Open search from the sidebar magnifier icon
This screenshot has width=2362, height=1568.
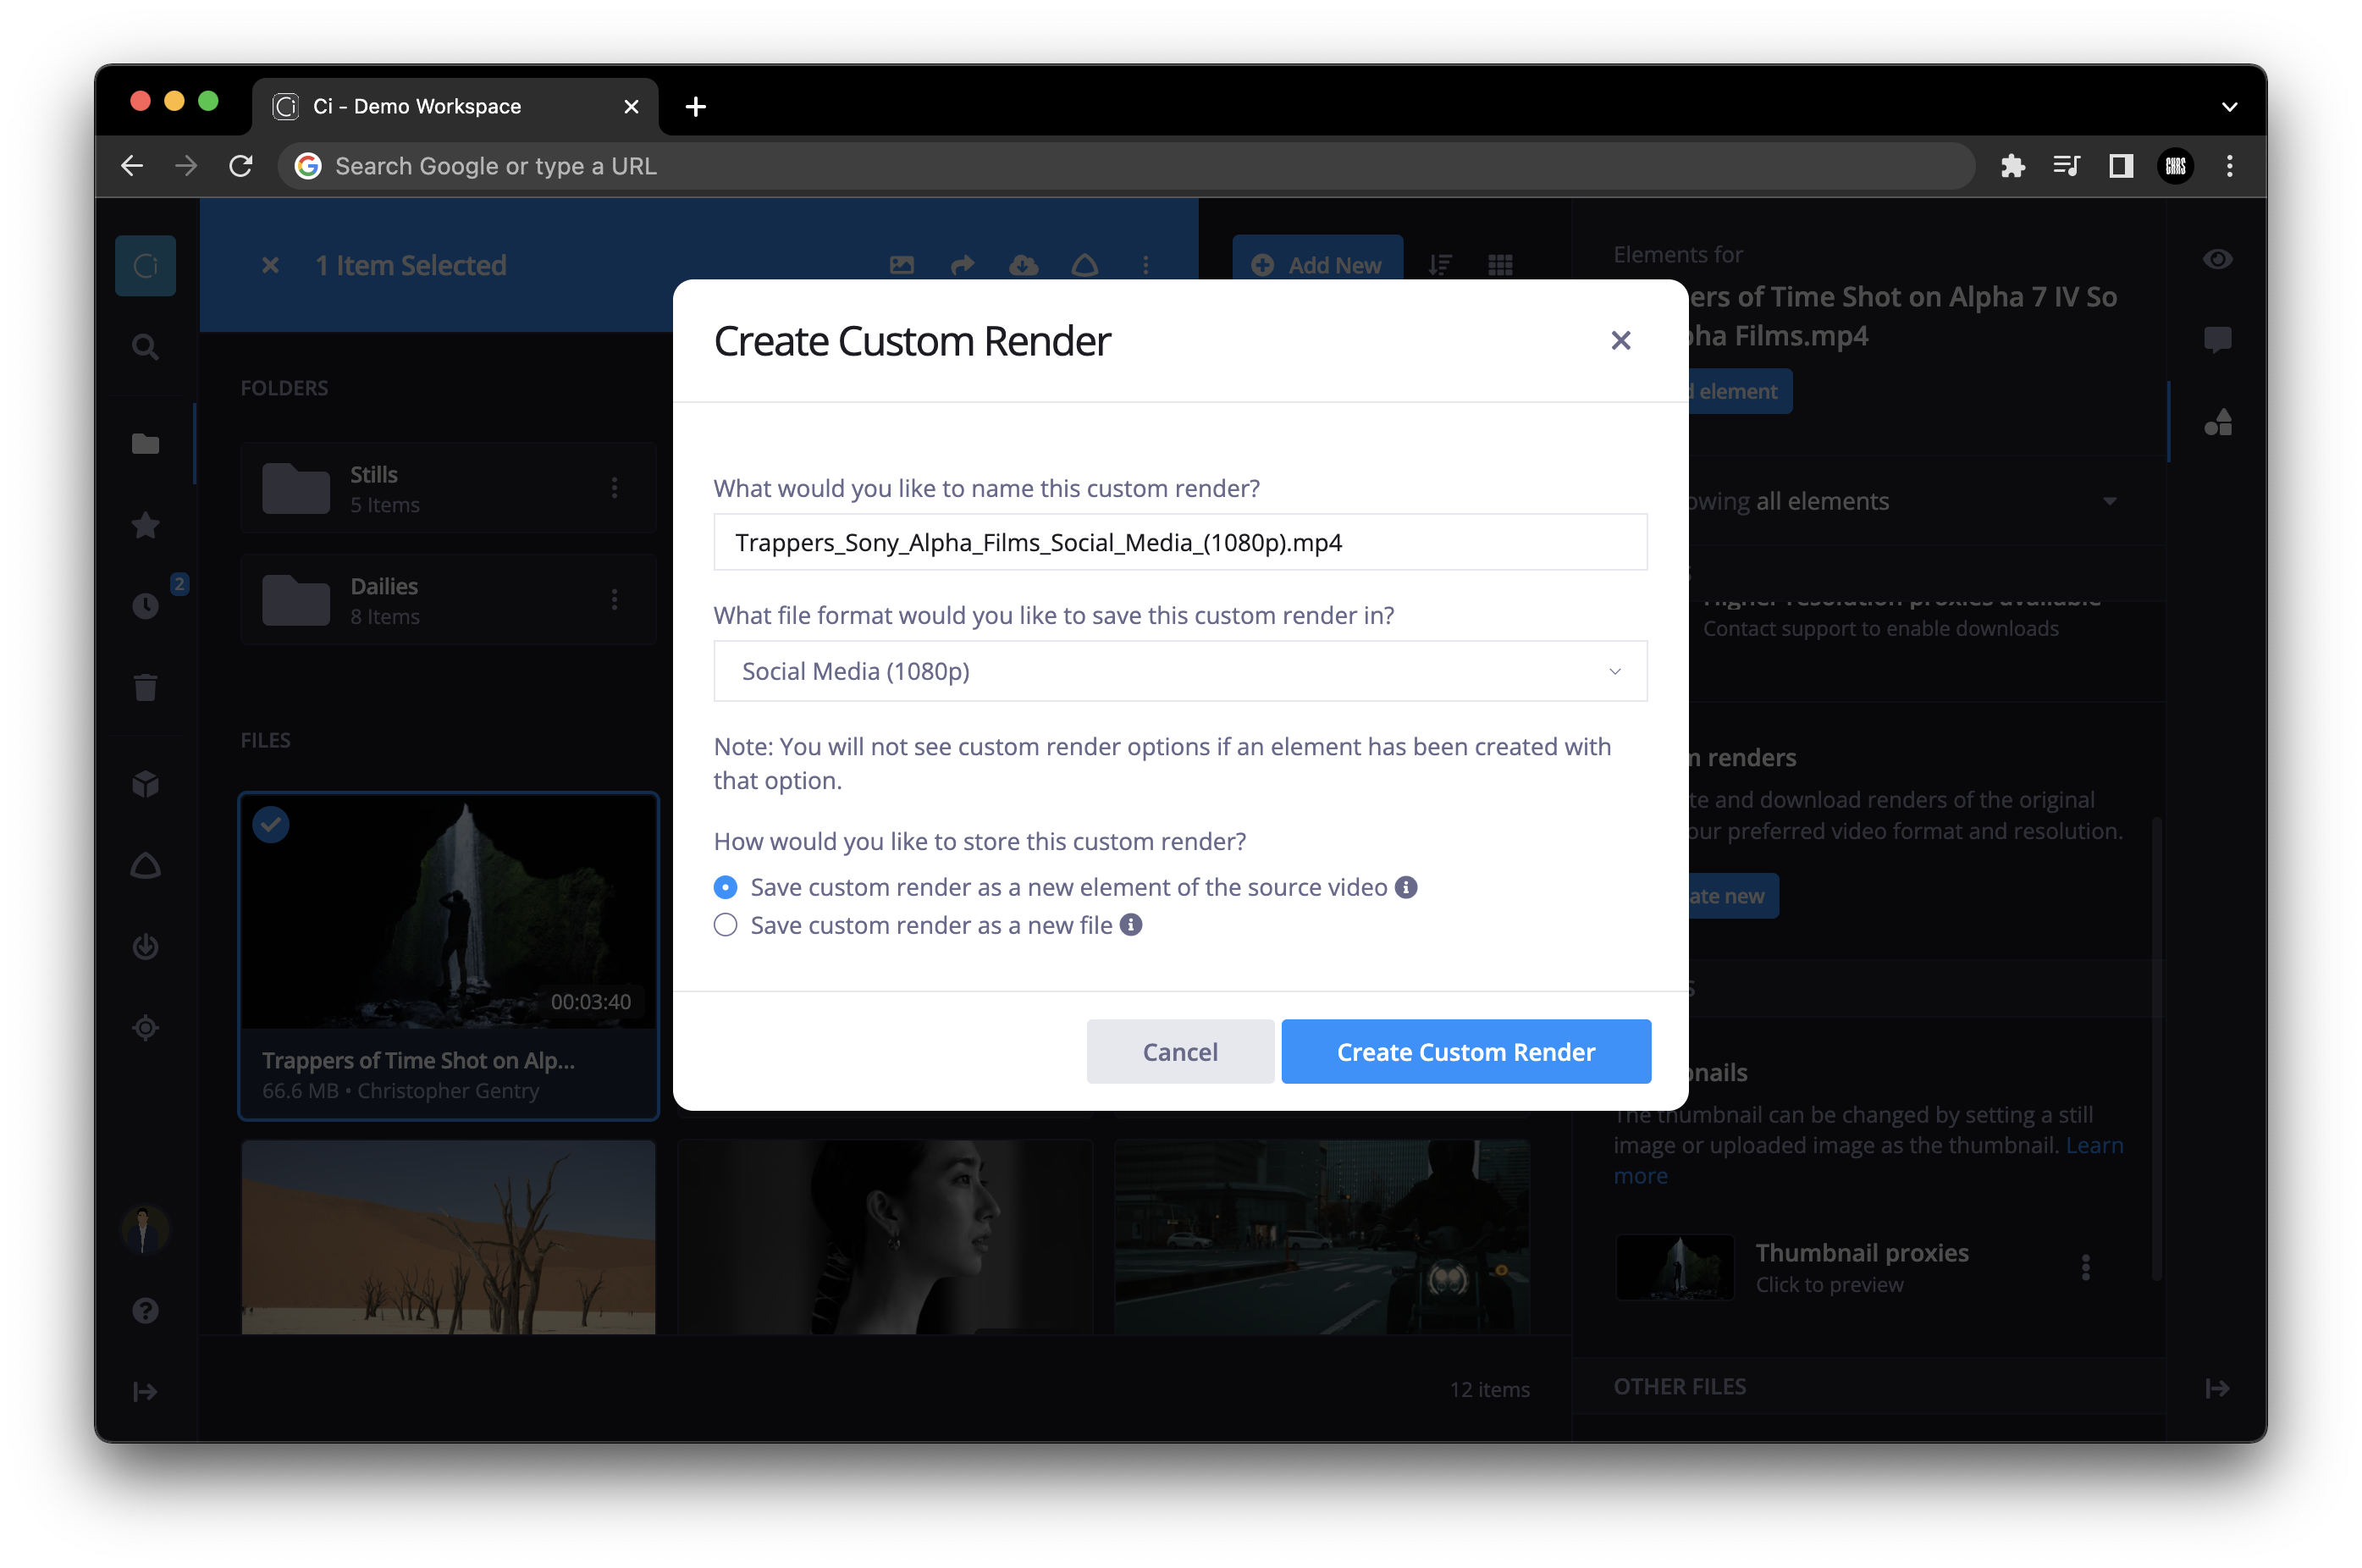click(145, 347)
